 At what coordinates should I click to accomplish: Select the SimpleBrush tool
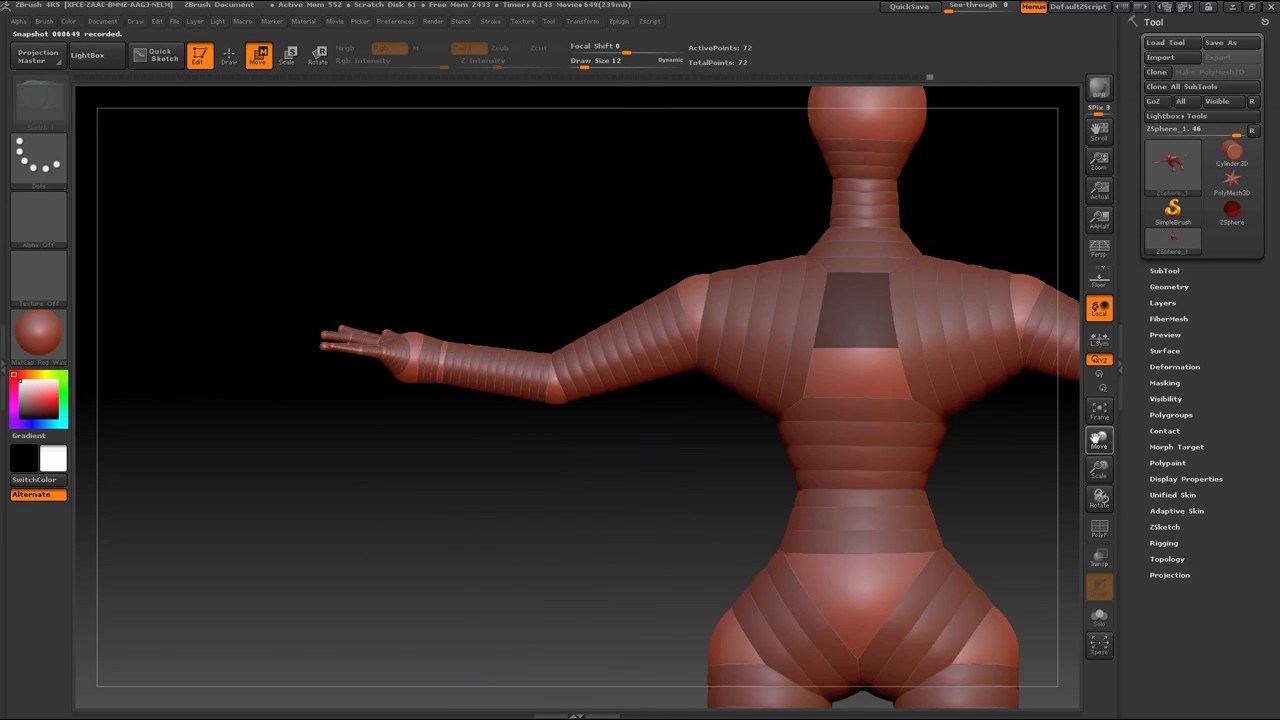[1172, 211]
